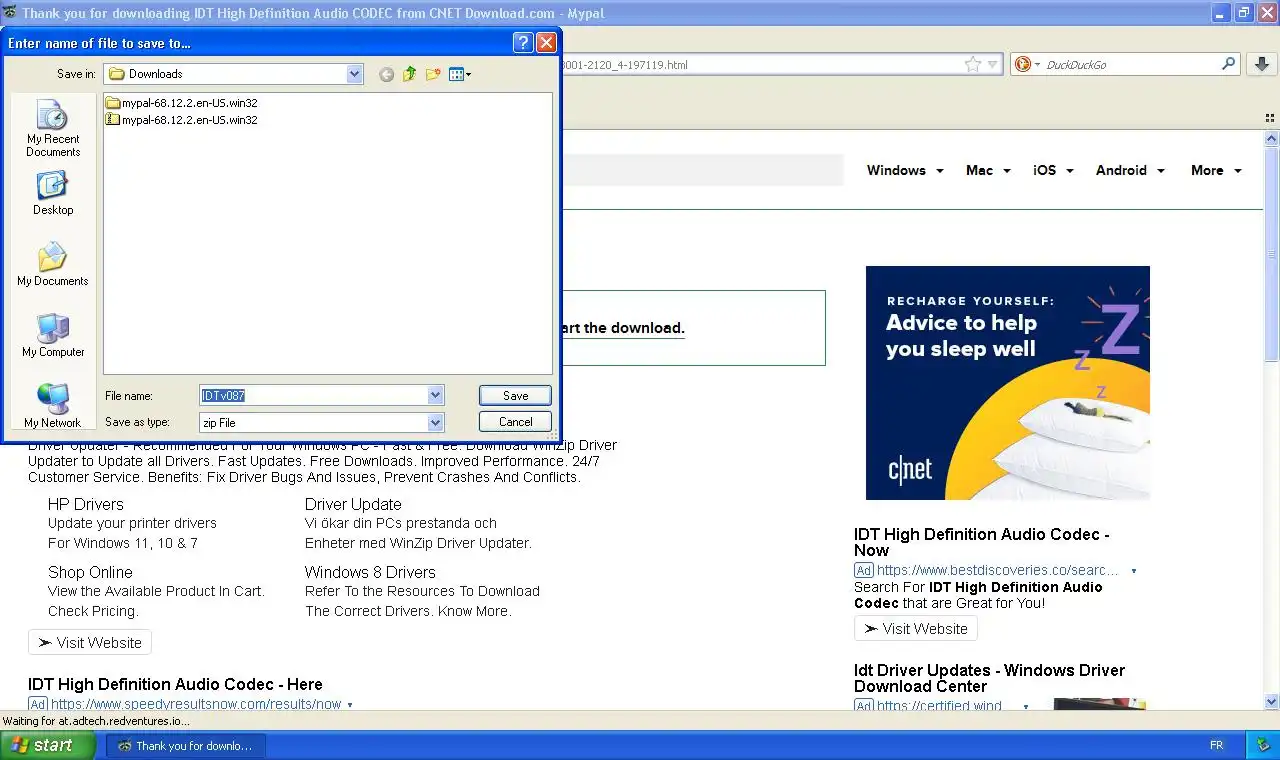Open the Windows 8 Drivers ad link
Image resolution: width=1280 pixels, height=760 pixels.
click(x=370, y=572)
